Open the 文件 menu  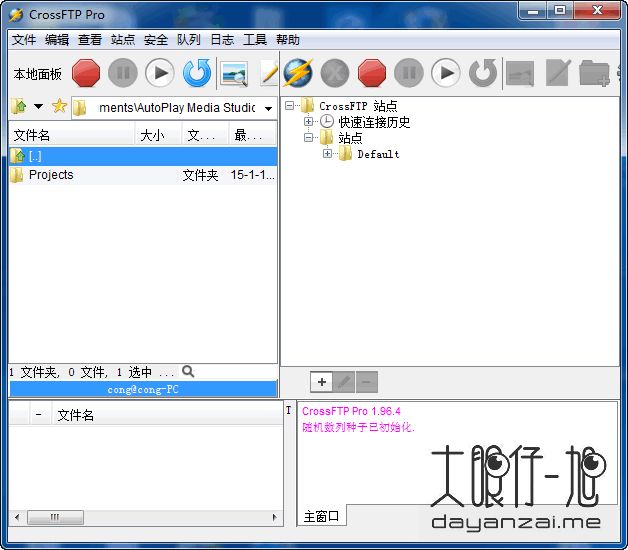pyautogui.click(x=24, y=40)
